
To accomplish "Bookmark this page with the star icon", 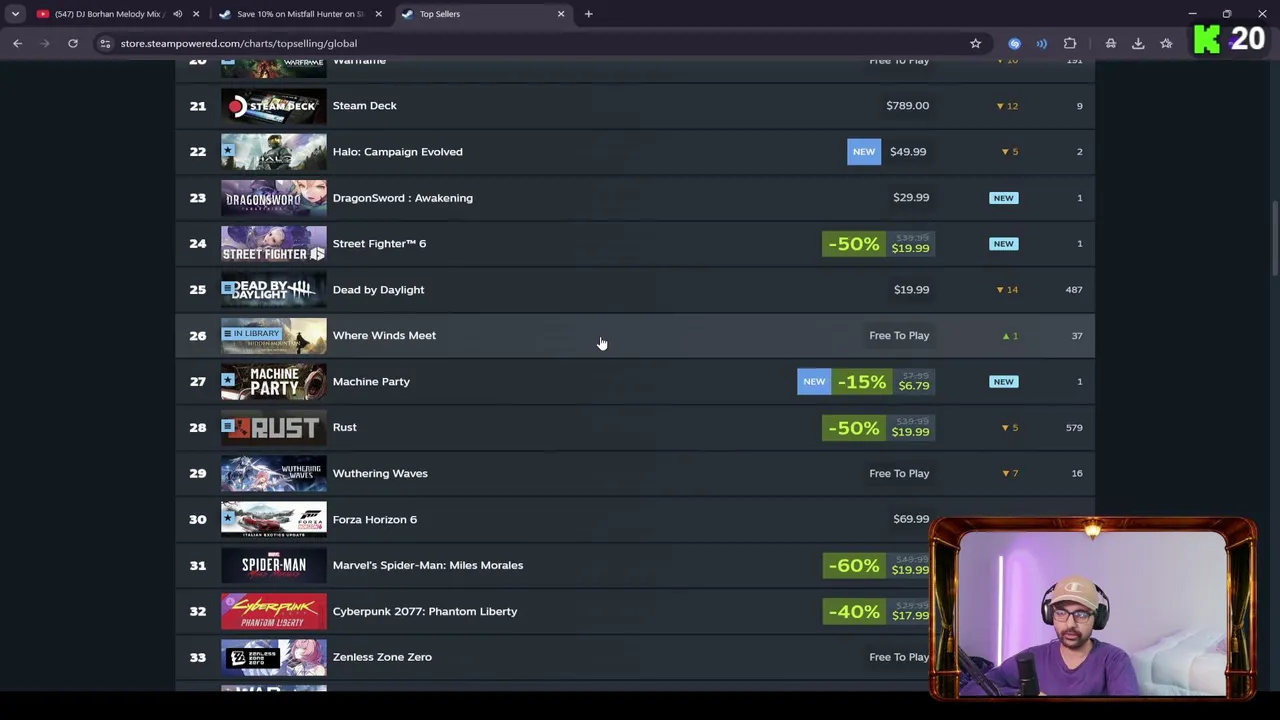I will (975, 43).
